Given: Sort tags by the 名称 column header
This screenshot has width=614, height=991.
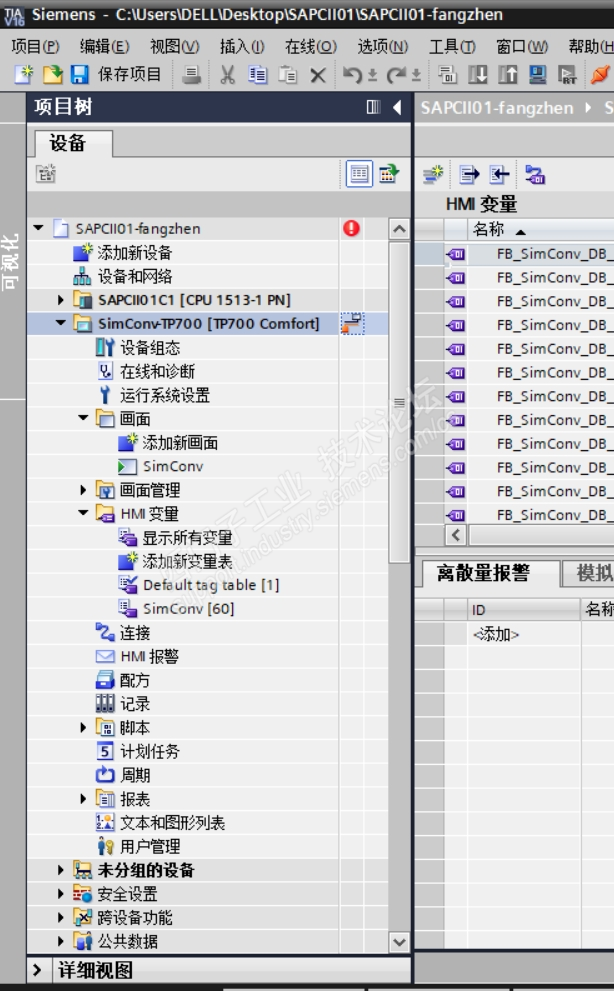Looking at the screenshot, I should [x=488, y=229].
